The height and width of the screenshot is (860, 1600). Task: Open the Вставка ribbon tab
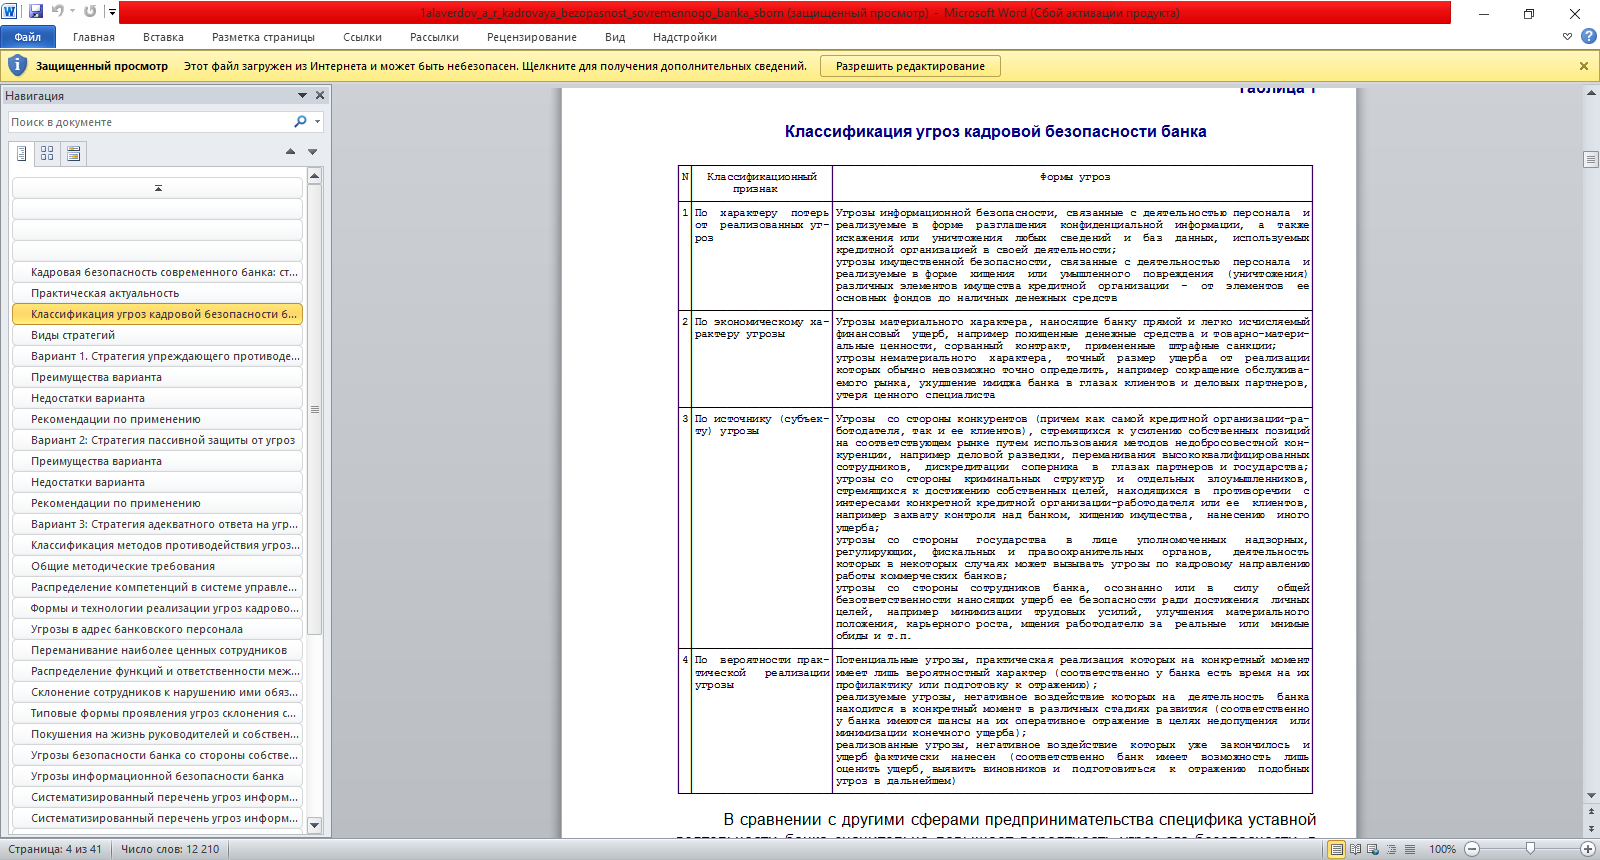coord(163,37)
